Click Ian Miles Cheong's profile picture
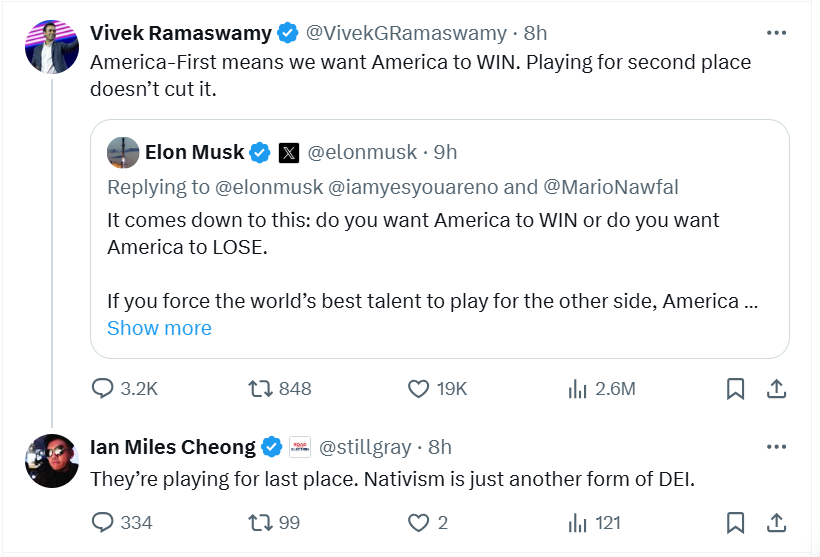This screenshot has height=557, width=820. pos(52,460)
